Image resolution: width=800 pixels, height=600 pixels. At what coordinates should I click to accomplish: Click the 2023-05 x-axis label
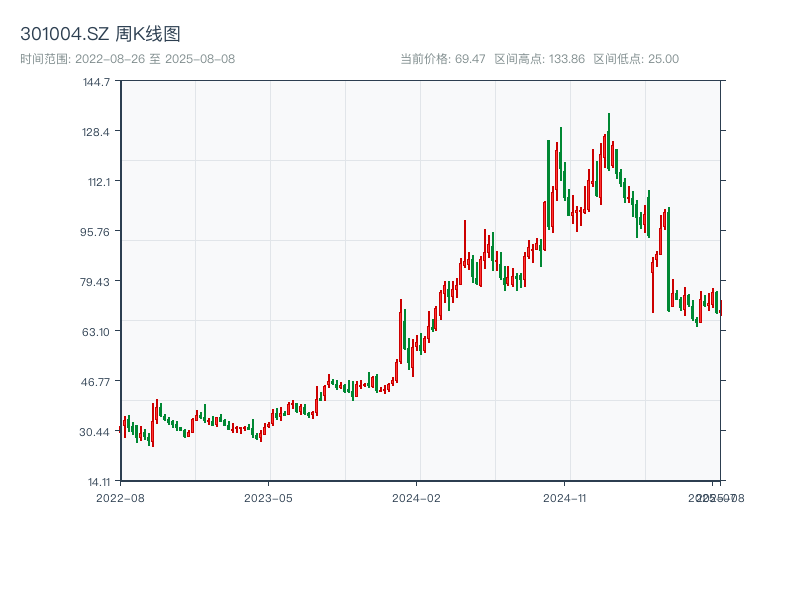(x=268, y=498)
